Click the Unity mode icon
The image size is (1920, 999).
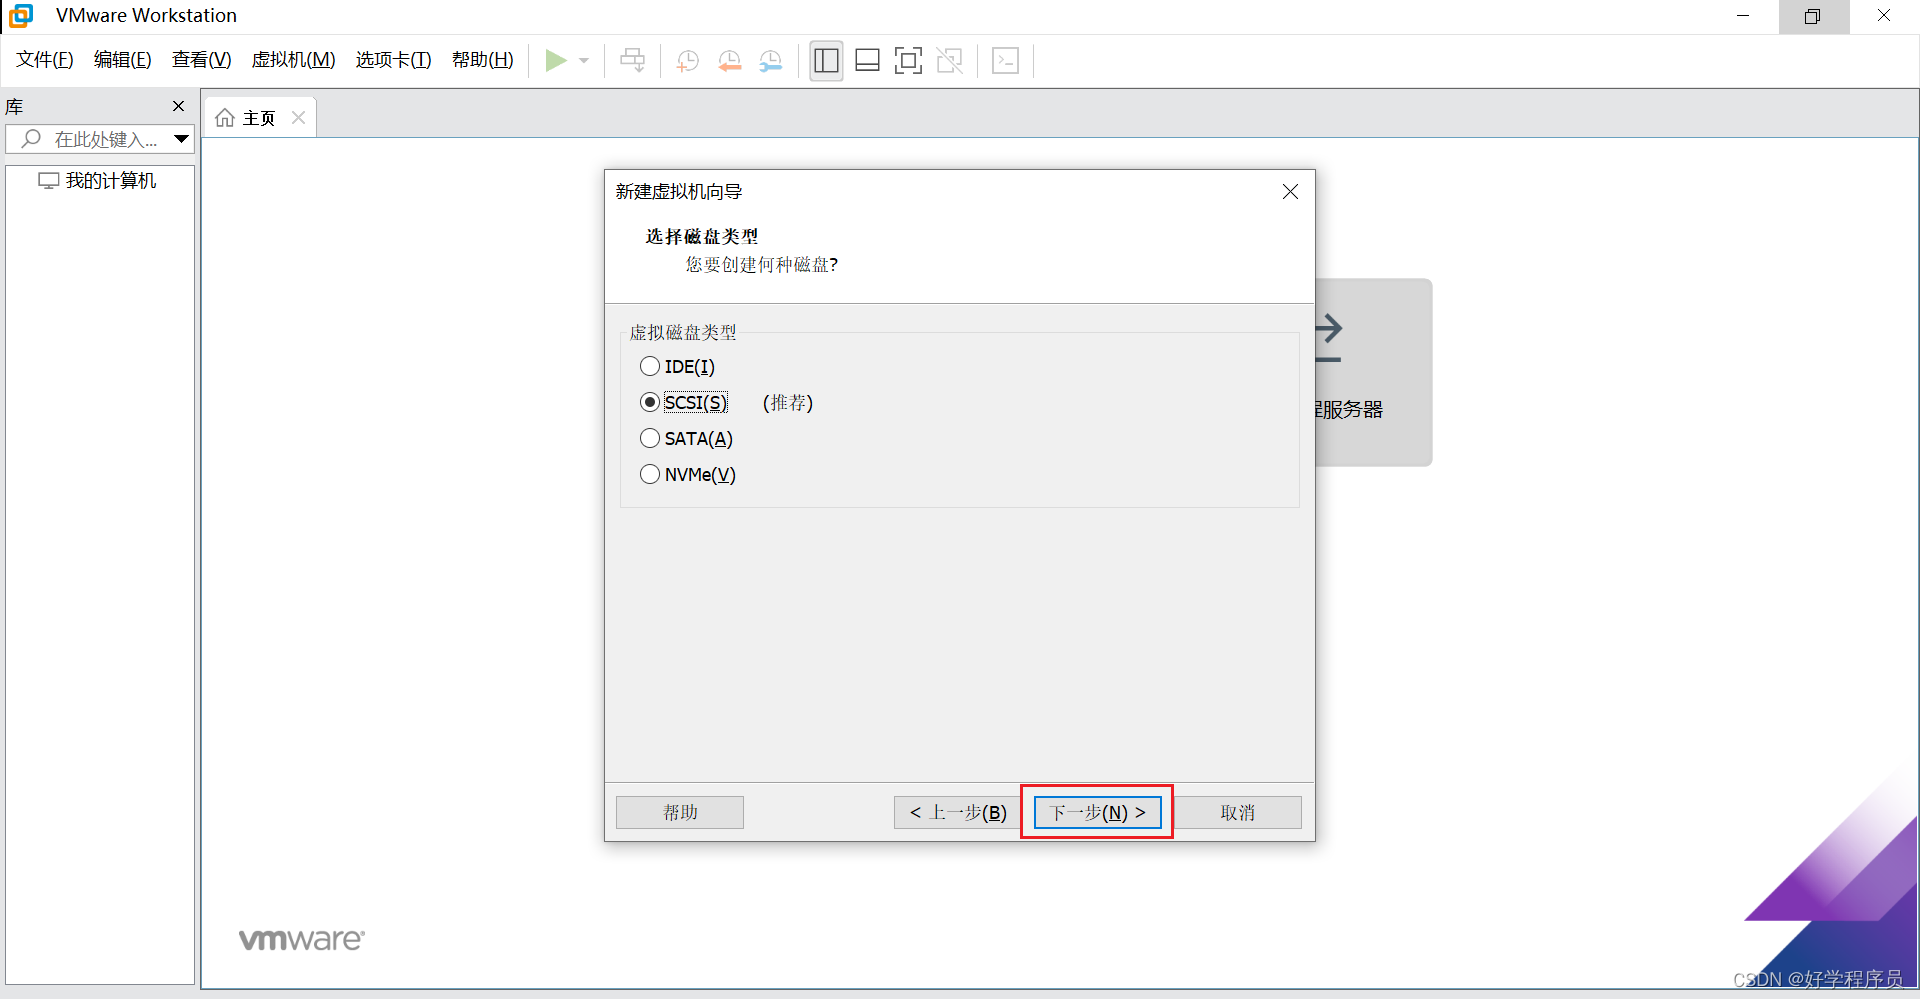pyautogui.click(x=950, y=61)
